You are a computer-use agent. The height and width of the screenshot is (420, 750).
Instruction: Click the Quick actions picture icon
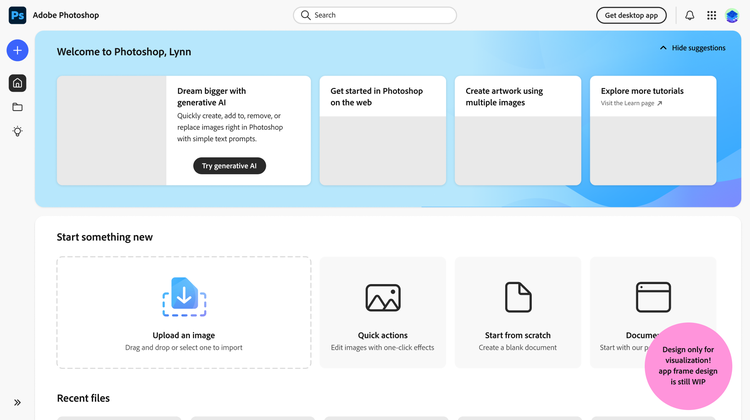point(383,298)
